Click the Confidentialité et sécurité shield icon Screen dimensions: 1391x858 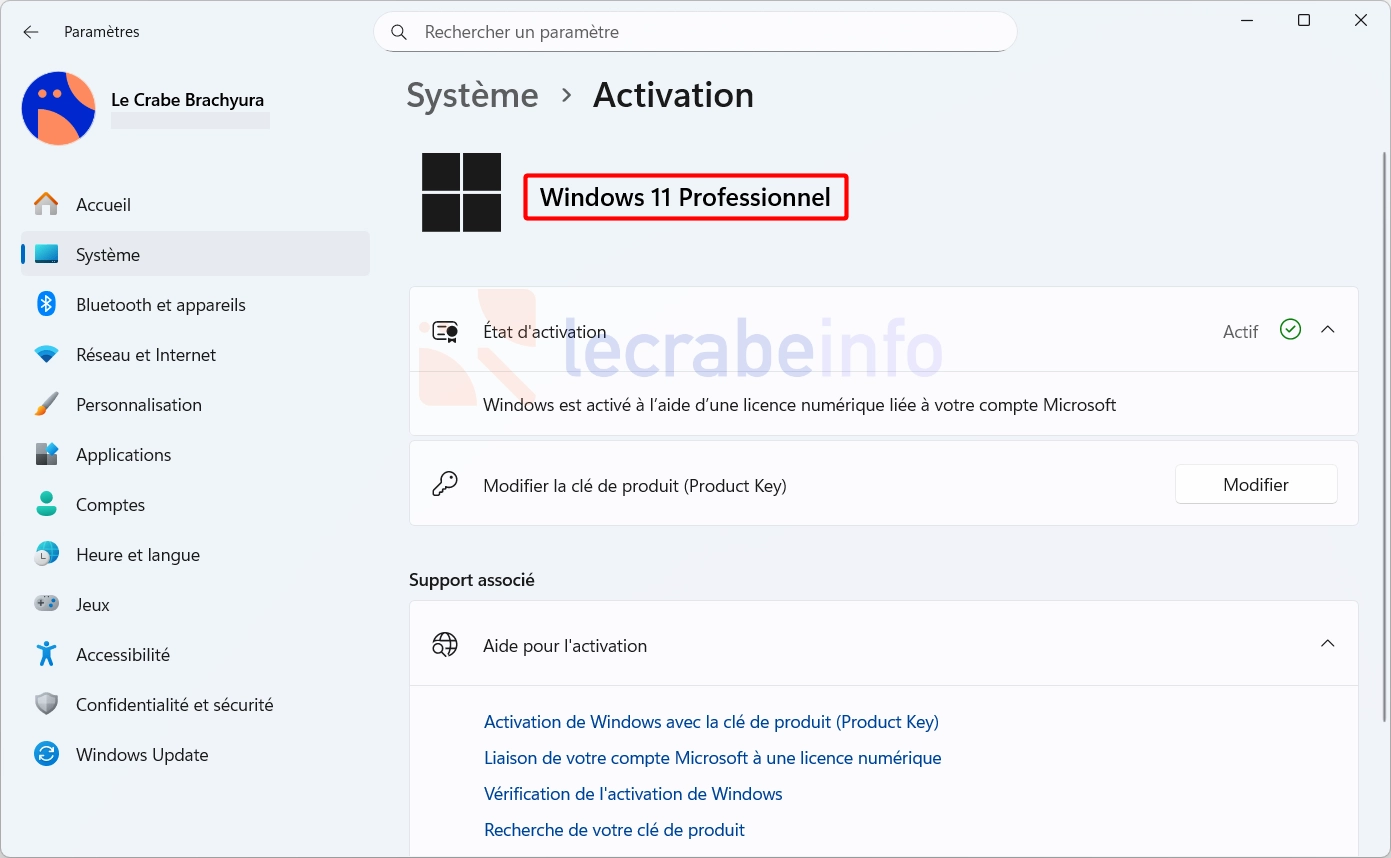click(x=46, y=705)
